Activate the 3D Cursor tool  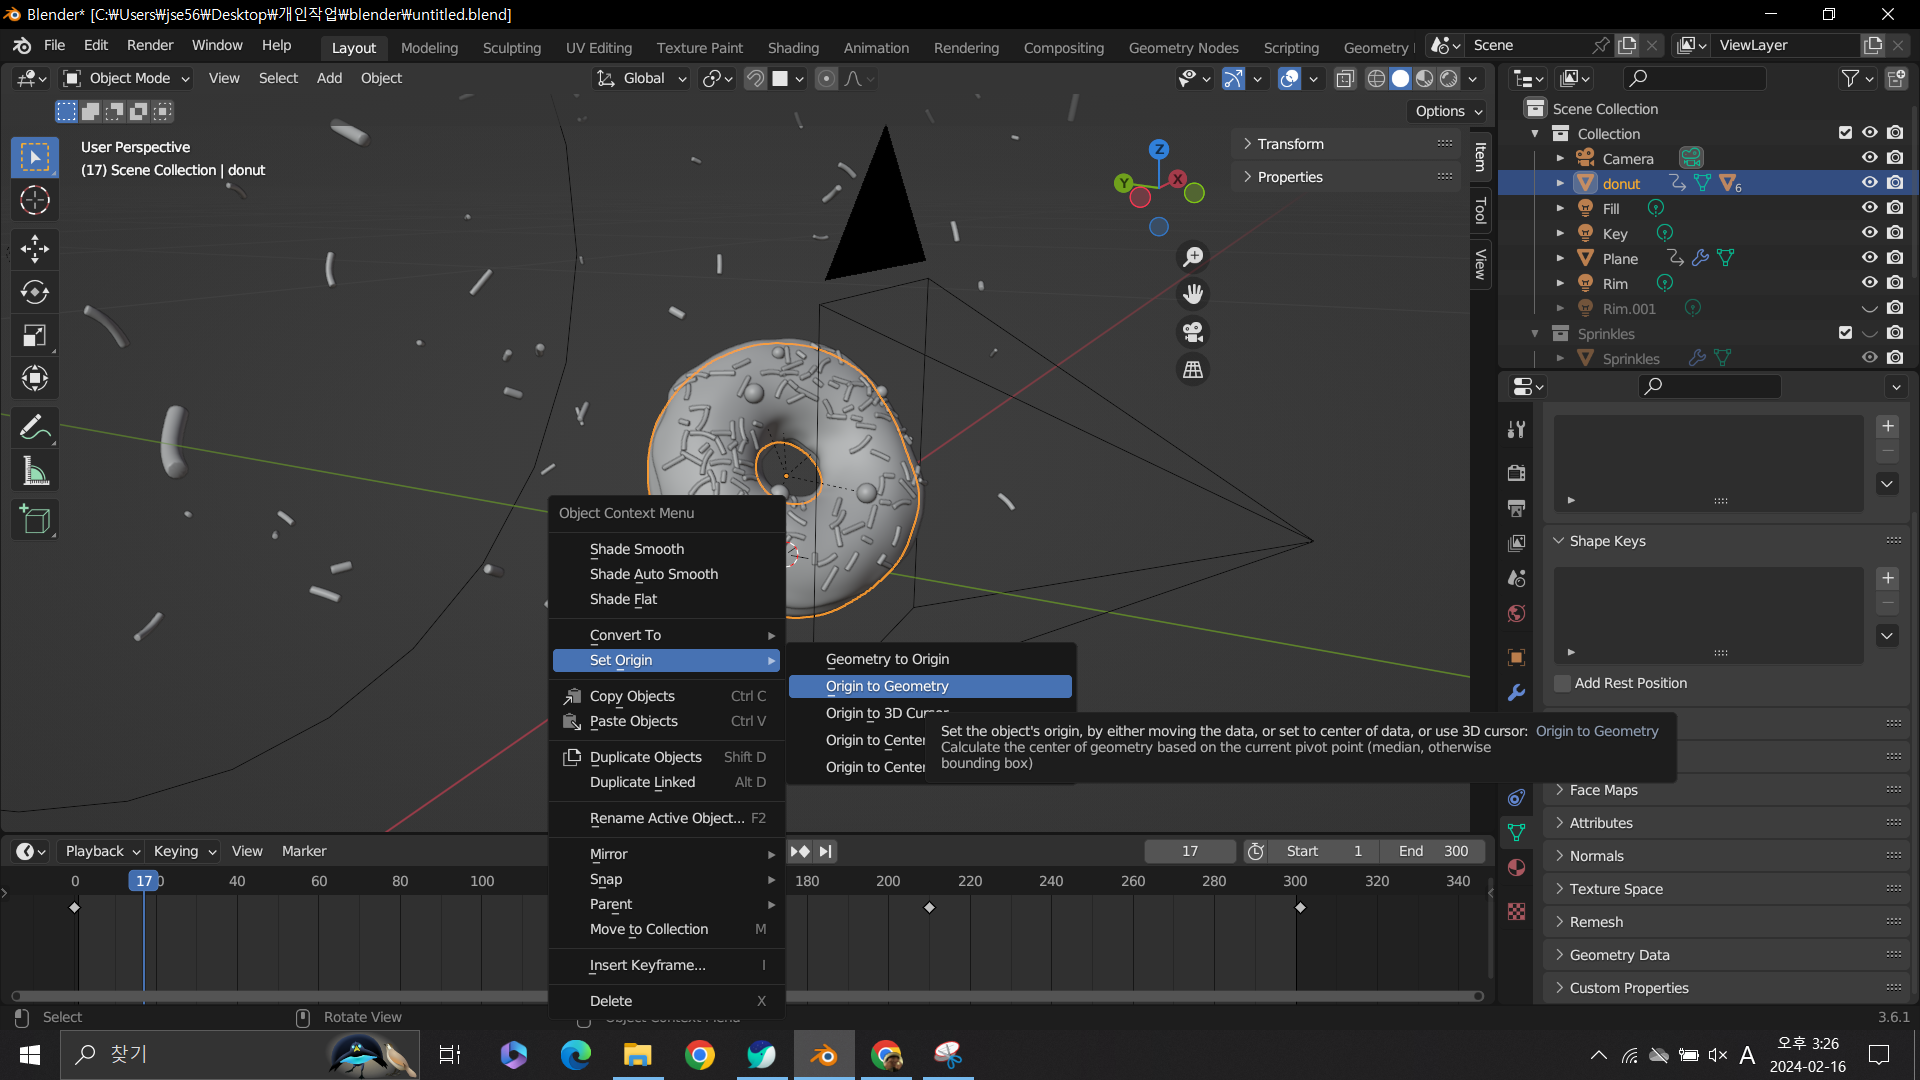(35, 201)
